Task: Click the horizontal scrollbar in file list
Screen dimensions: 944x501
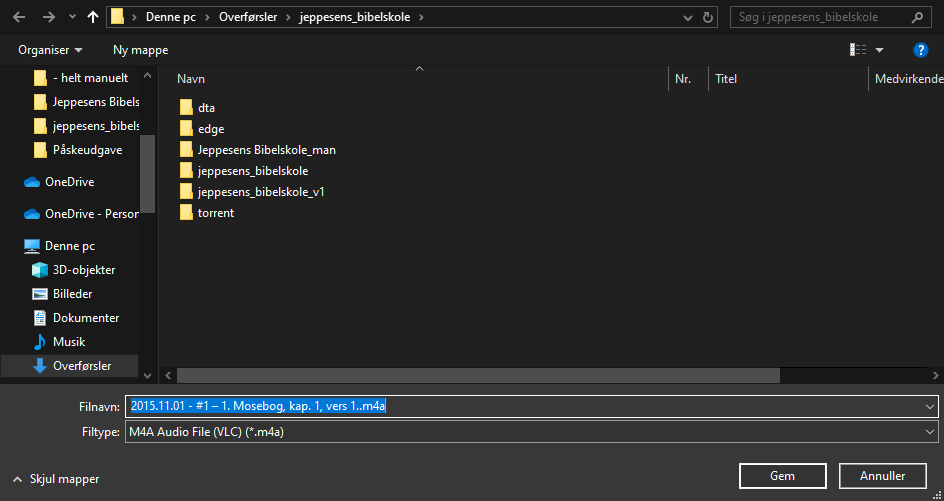Action: (x=478, y=375)
